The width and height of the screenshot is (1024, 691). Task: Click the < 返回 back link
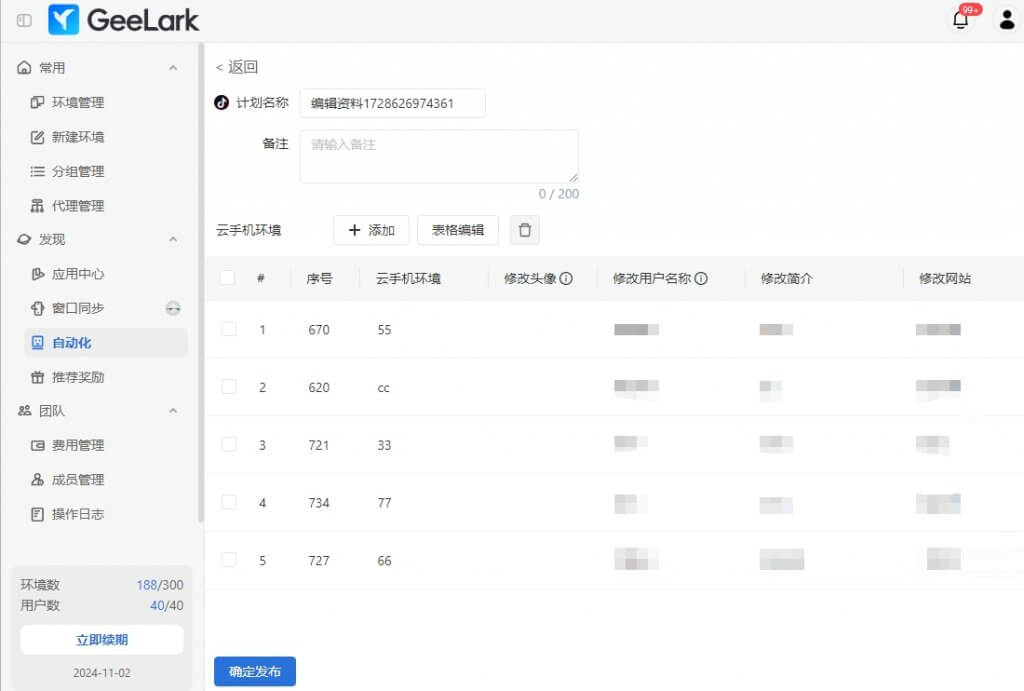(x=237, y=67)
